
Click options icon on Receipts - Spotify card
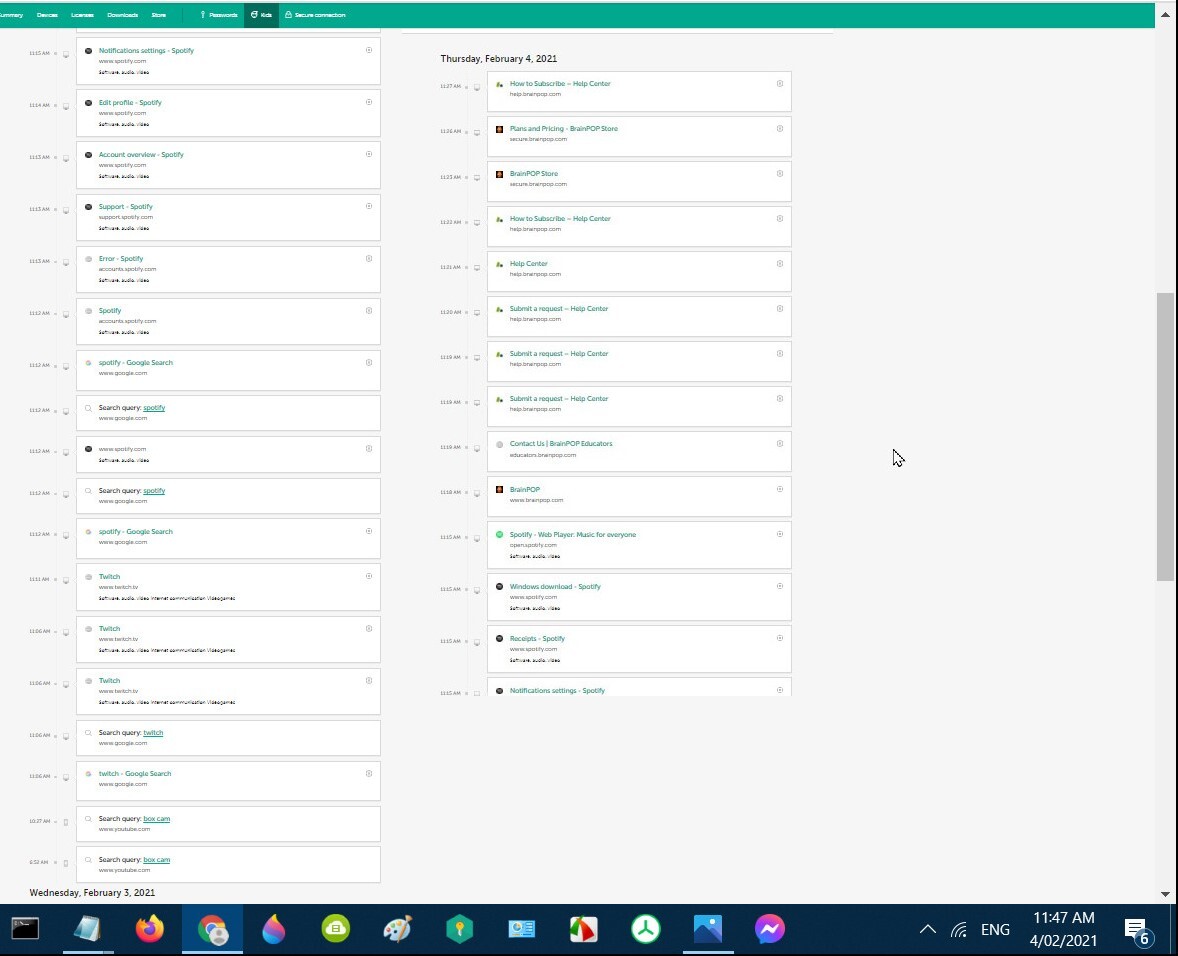tap(780, 638)
